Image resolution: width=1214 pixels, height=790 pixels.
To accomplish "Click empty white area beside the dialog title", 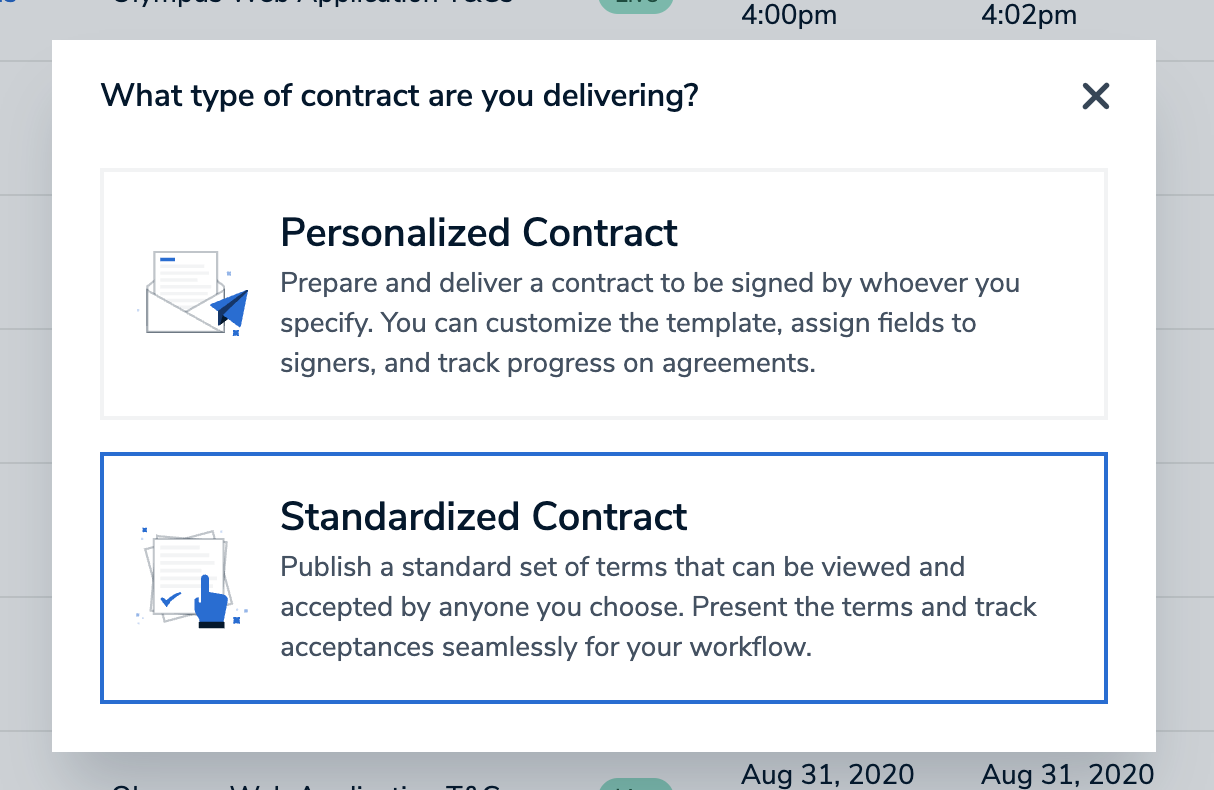I will tap(890, 96).
